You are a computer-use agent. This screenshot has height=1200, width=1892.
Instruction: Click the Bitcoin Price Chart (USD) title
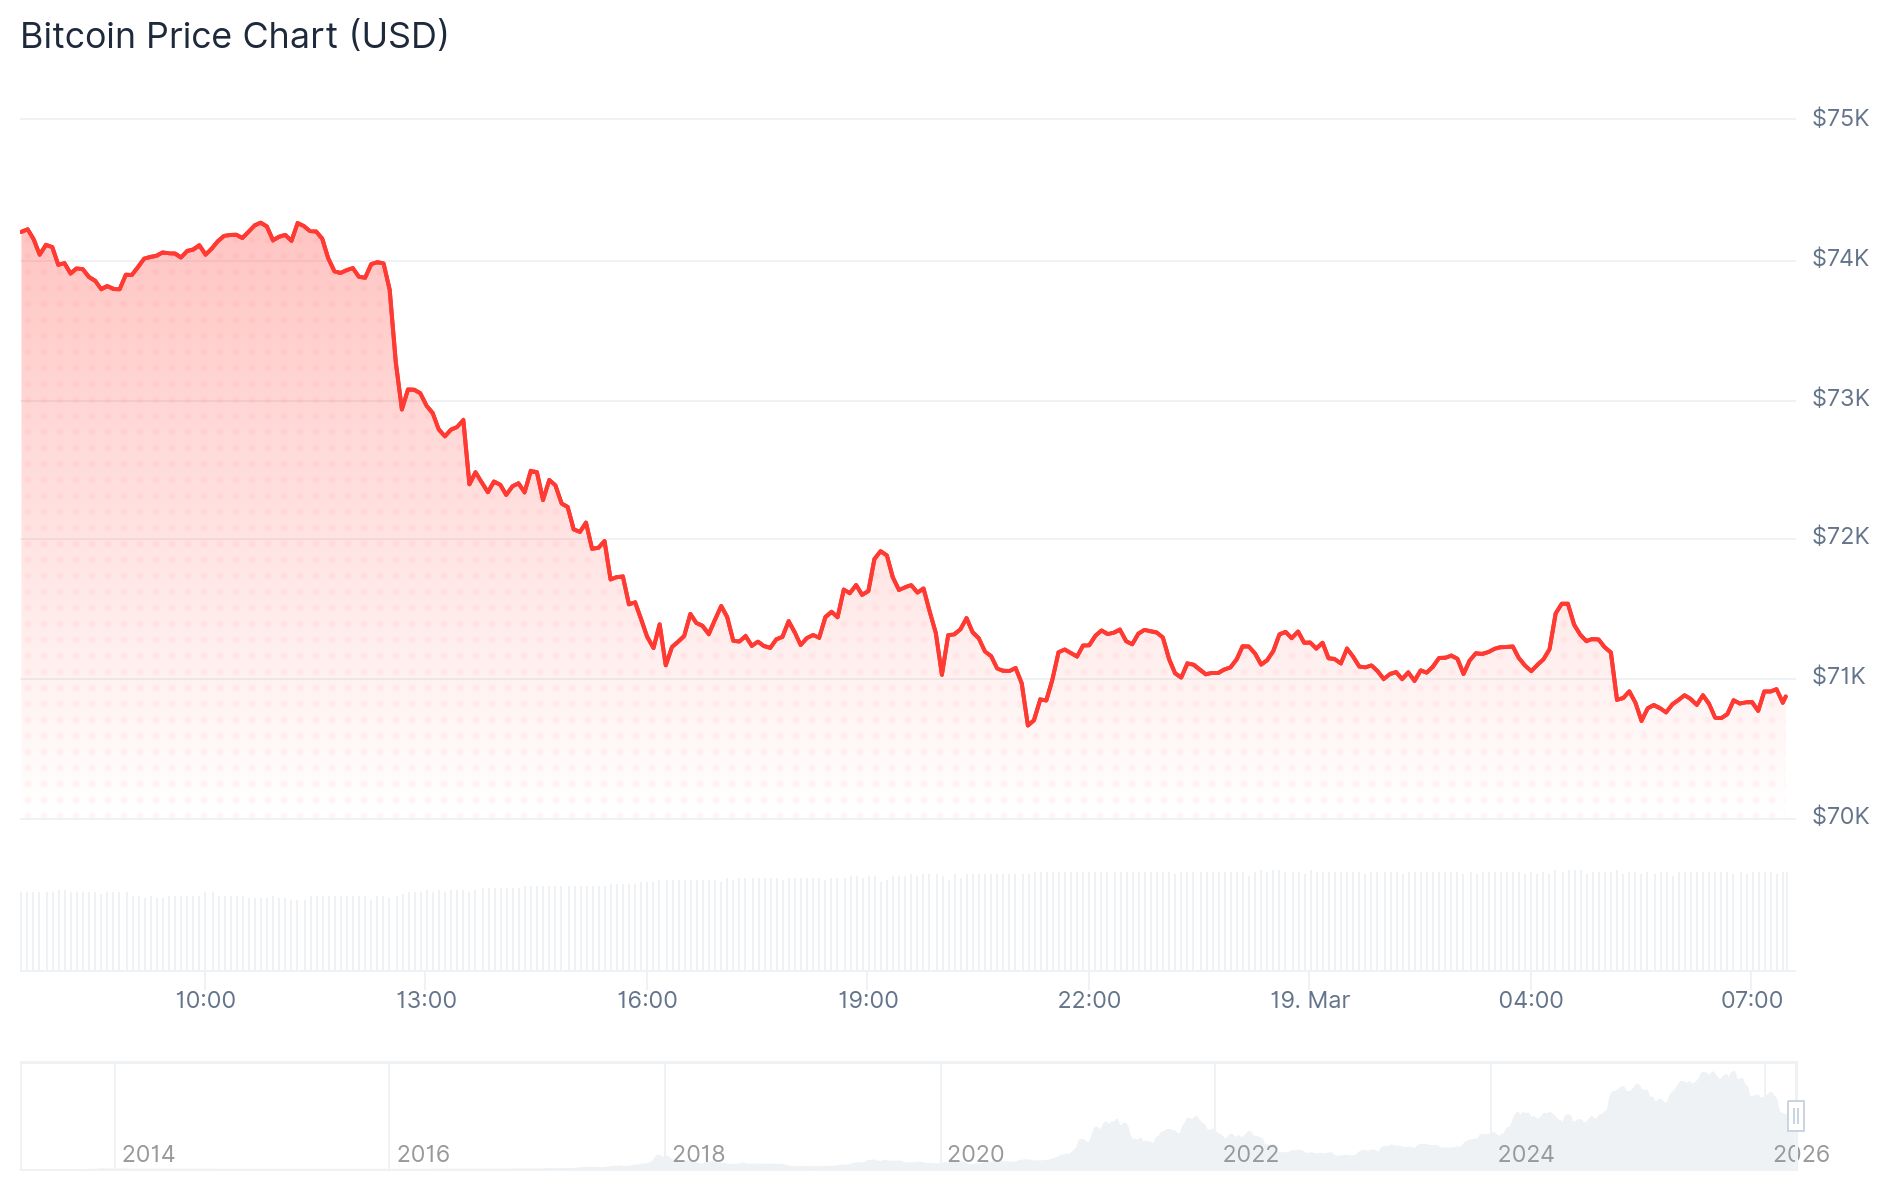point(234,36)
